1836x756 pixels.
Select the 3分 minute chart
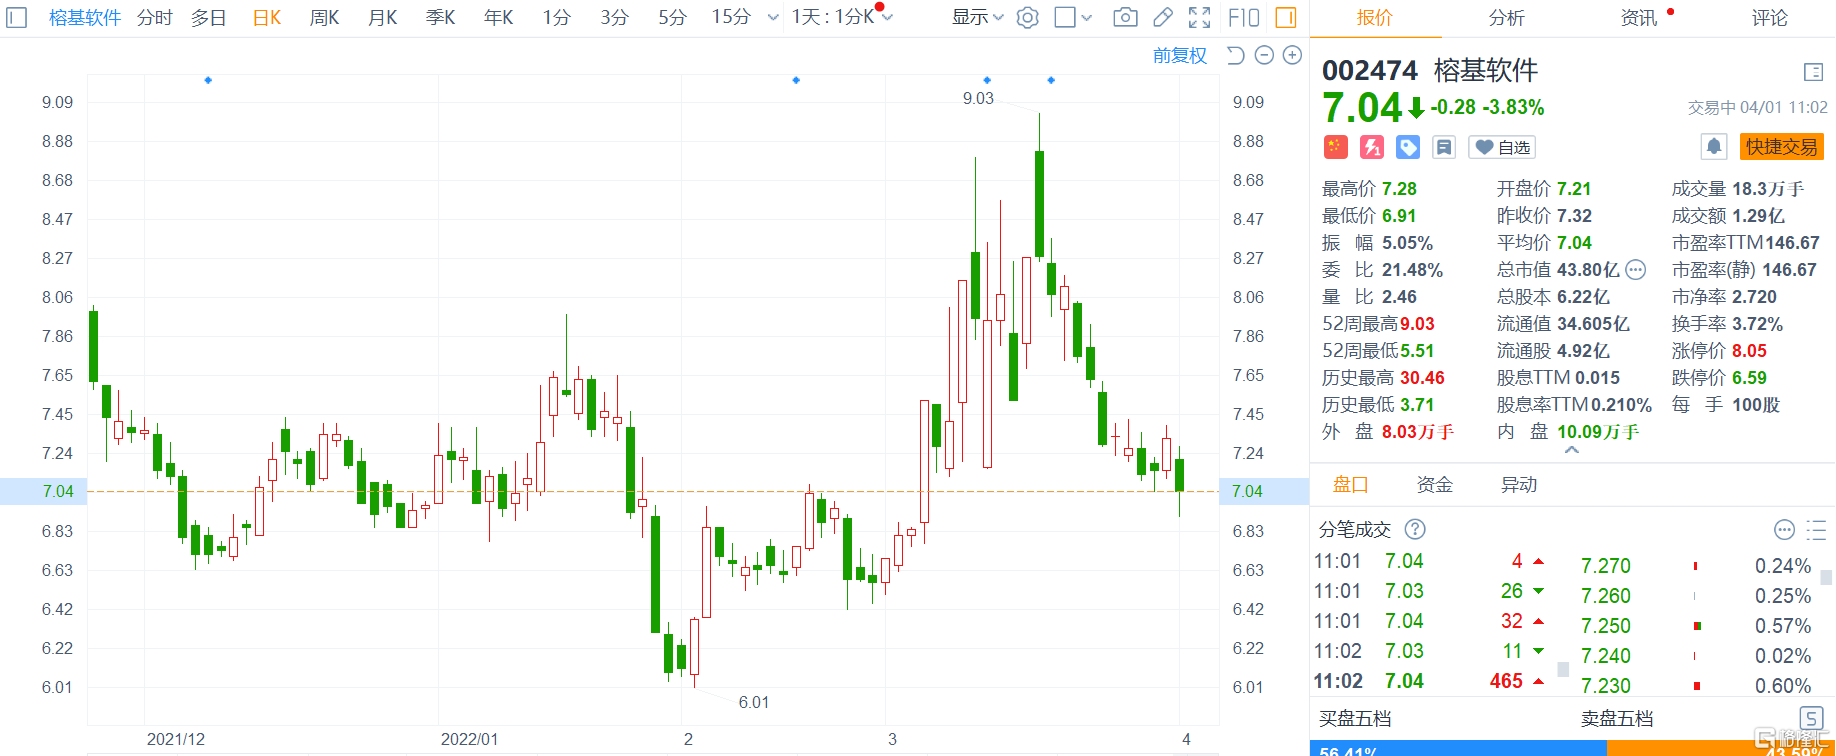click(x=615, y=17)
